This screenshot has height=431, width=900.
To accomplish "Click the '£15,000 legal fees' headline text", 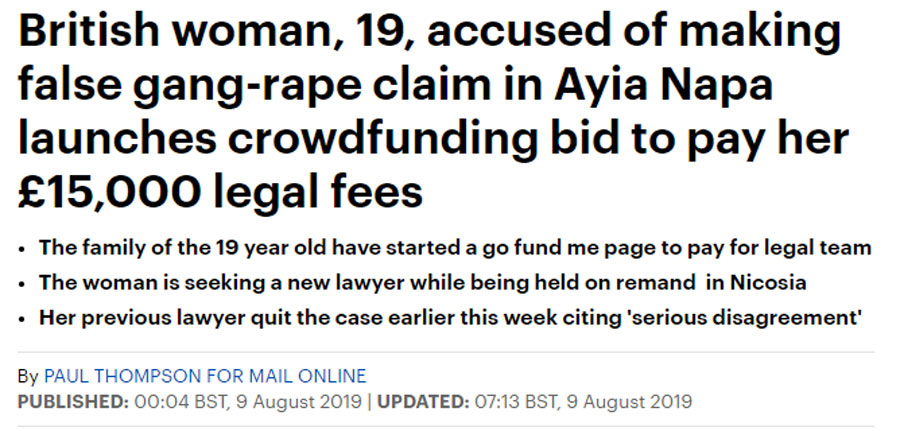I will pos(220,191).
